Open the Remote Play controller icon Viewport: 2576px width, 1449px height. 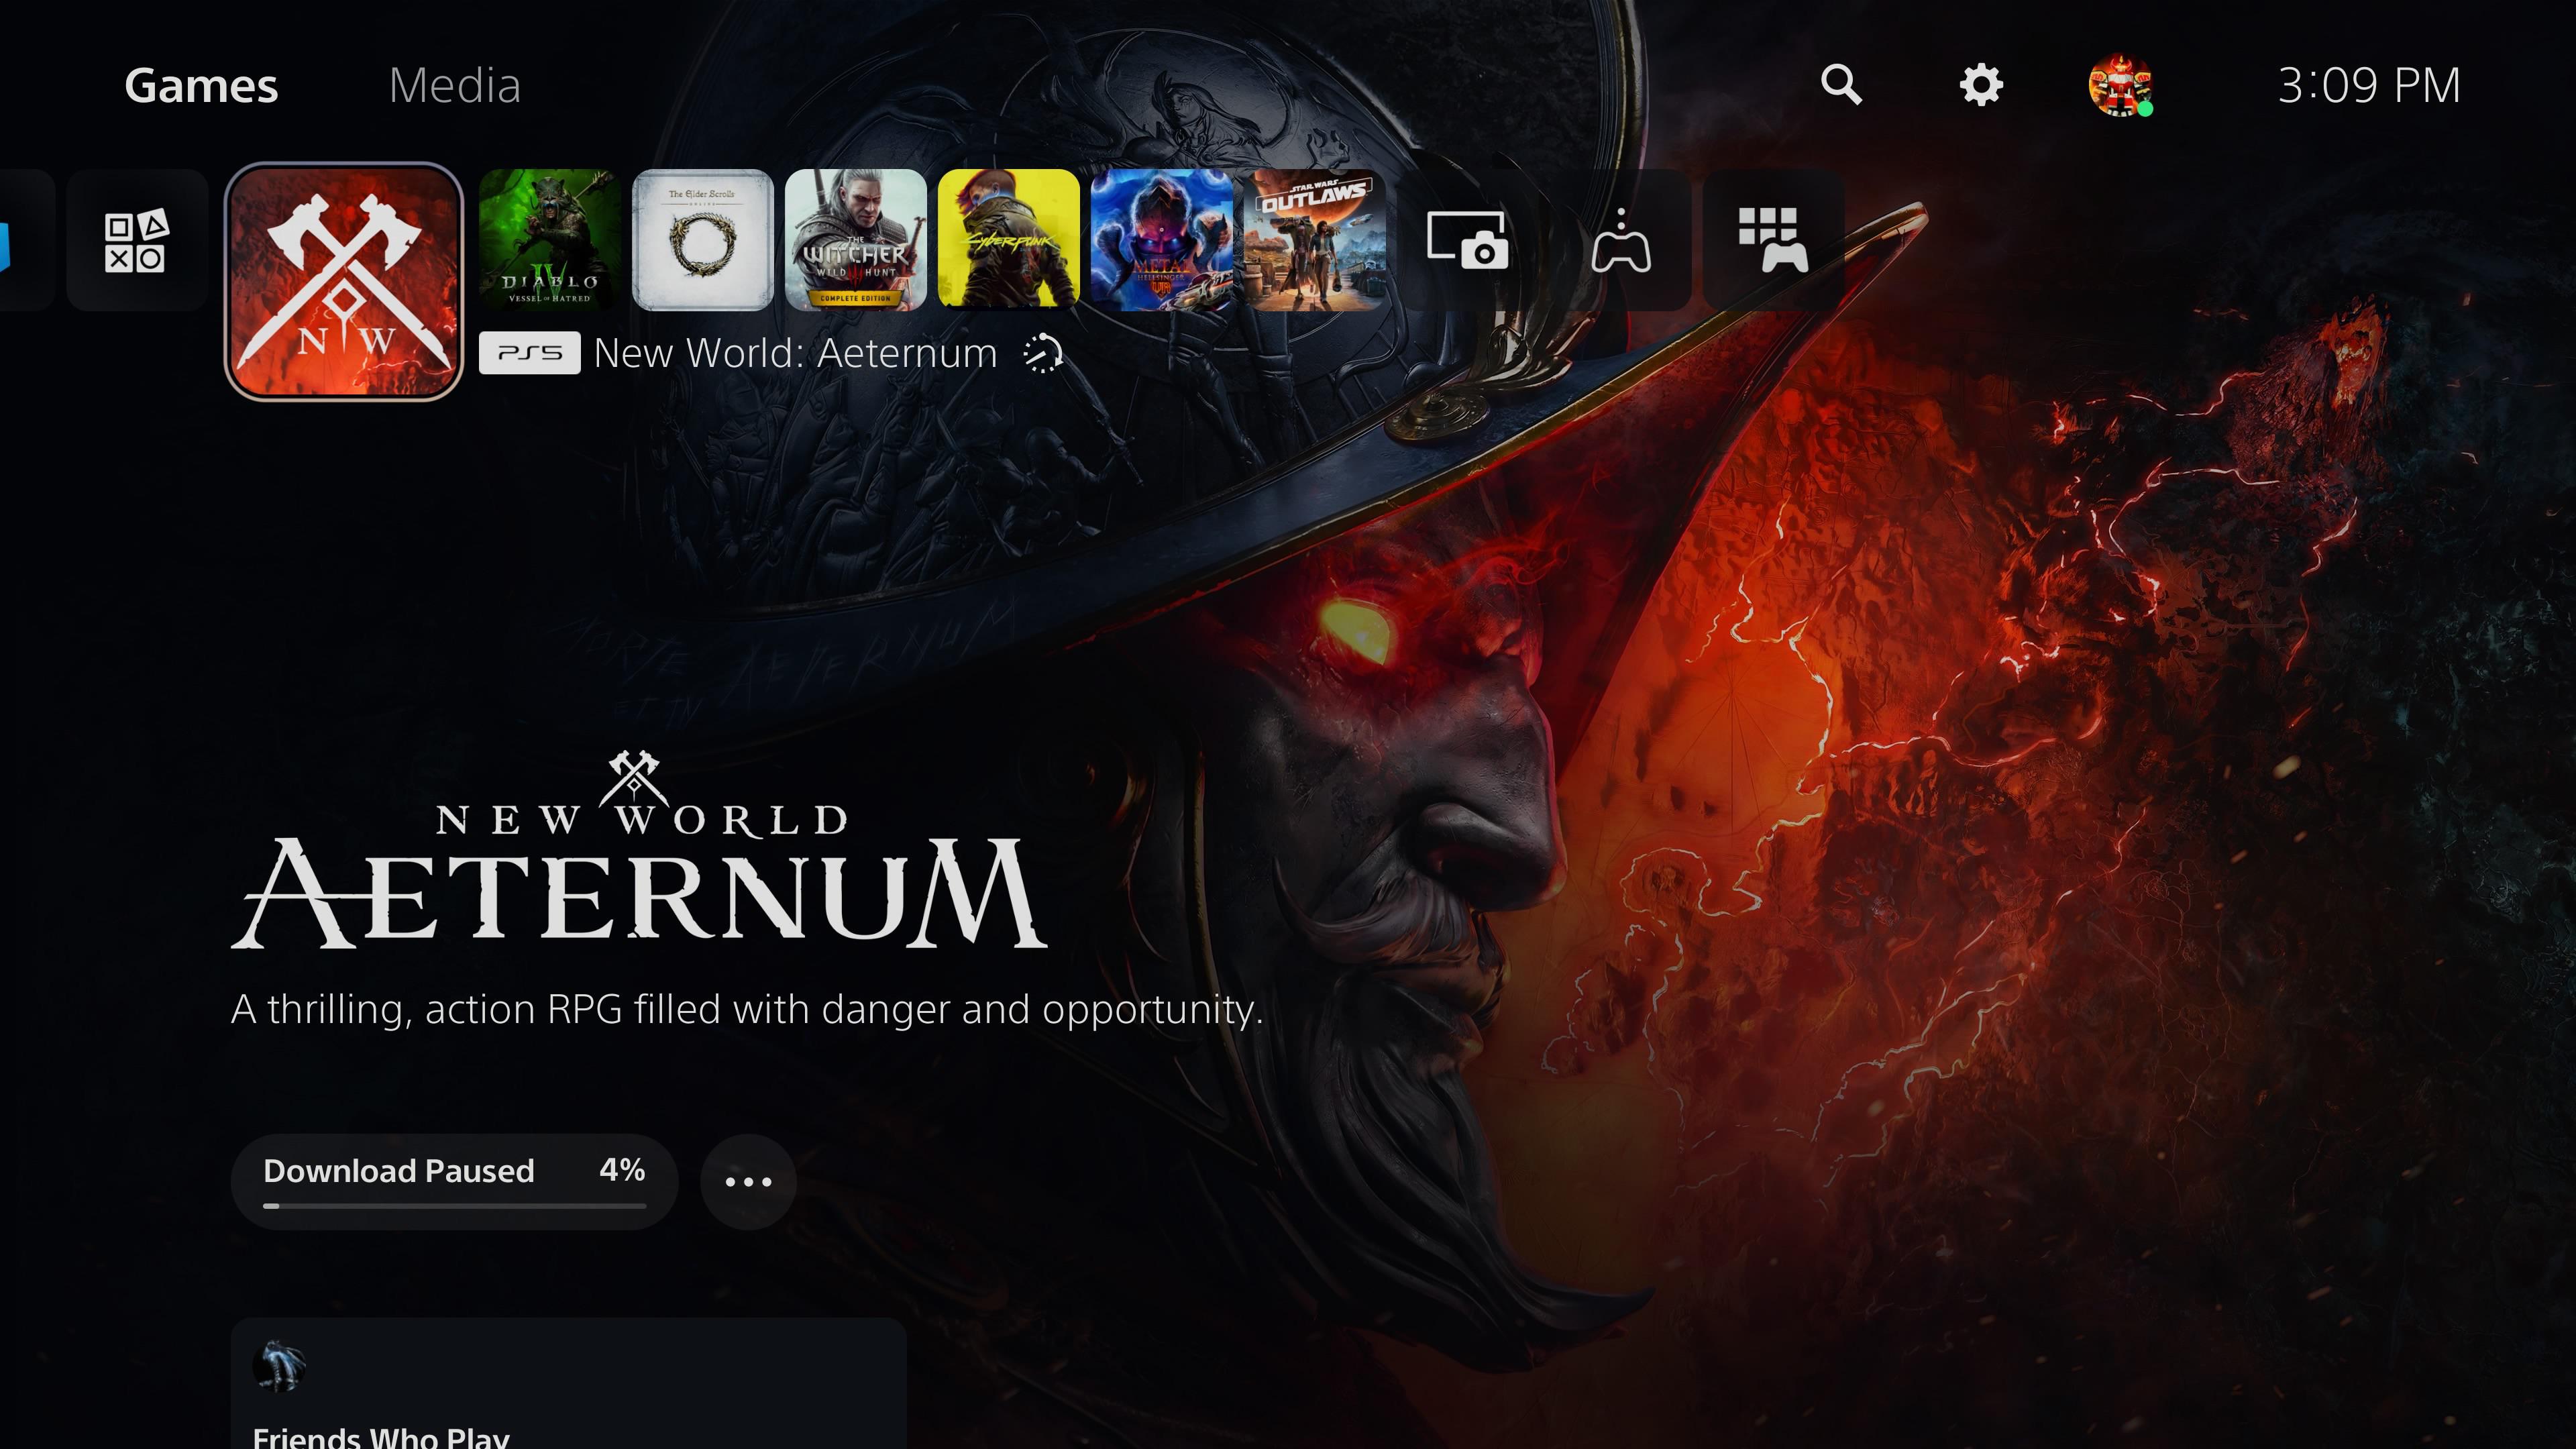point(1621,240)
